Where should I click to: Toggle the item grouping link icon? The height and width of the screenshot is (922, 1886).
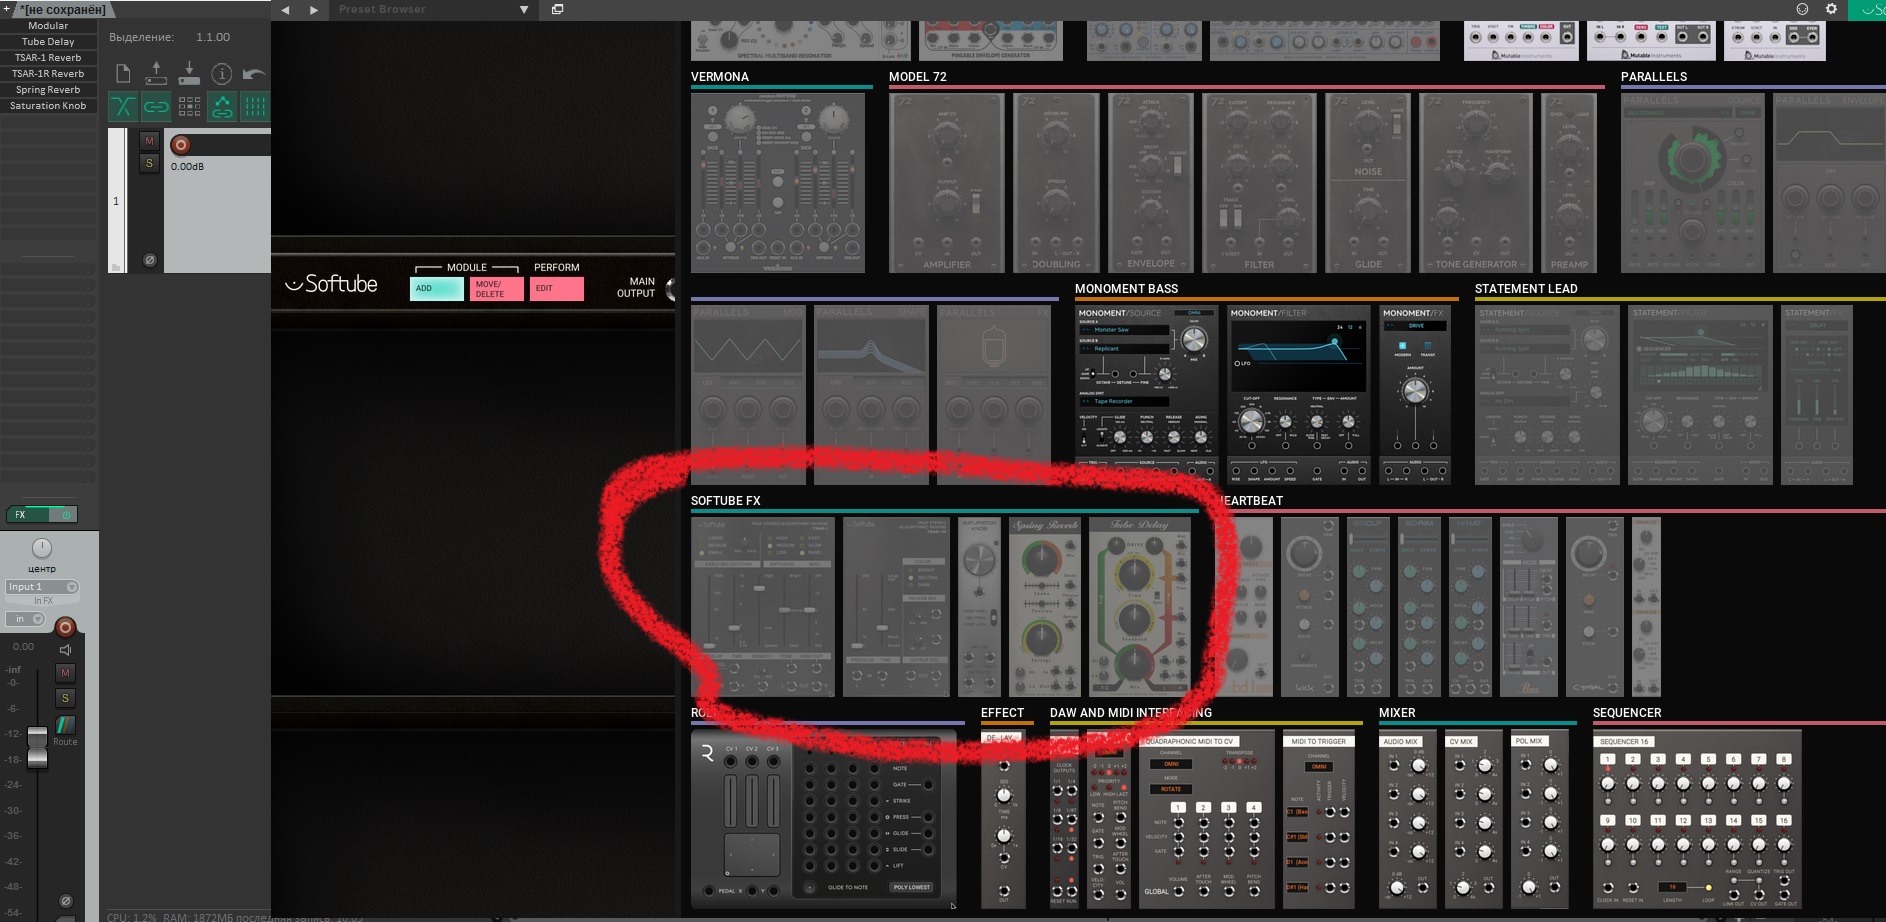(x=156, y=106)
